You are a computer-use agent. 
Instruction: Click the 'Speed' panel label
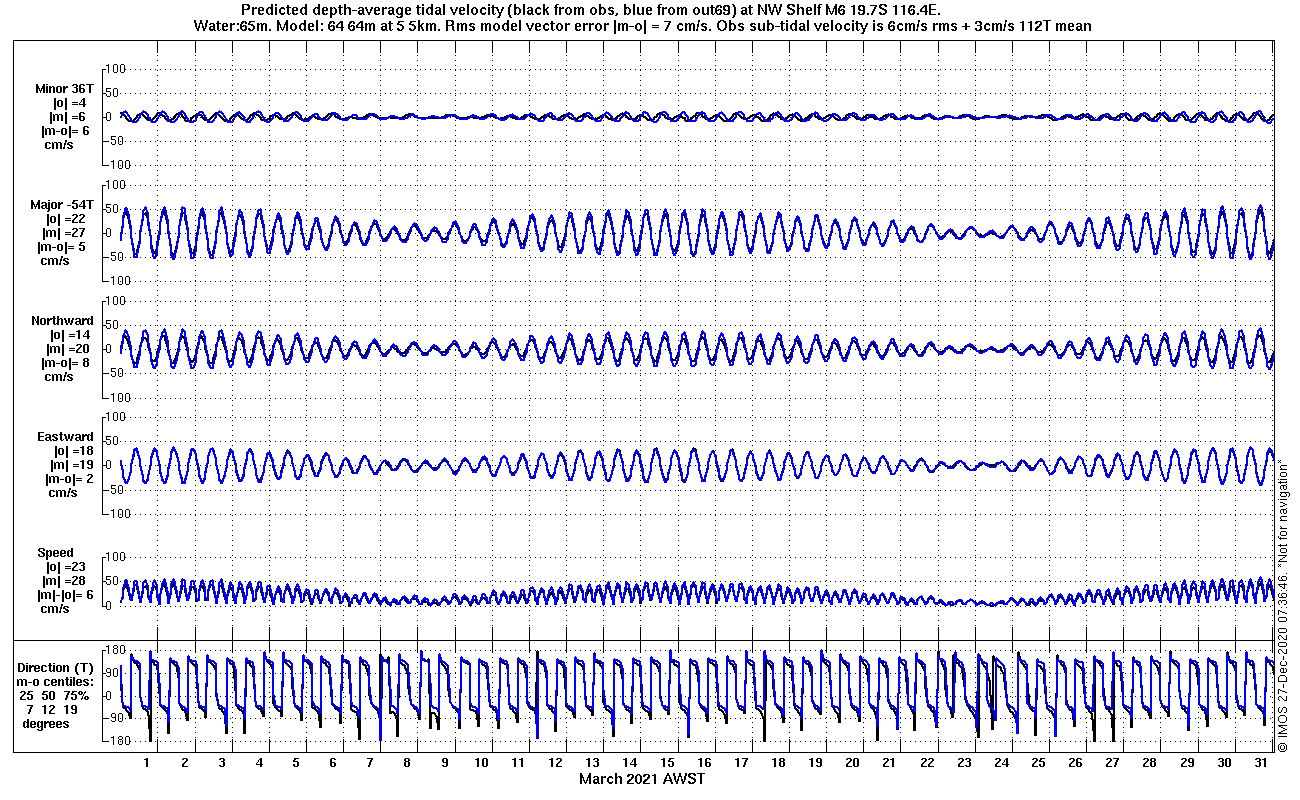[x=55, y=552]
